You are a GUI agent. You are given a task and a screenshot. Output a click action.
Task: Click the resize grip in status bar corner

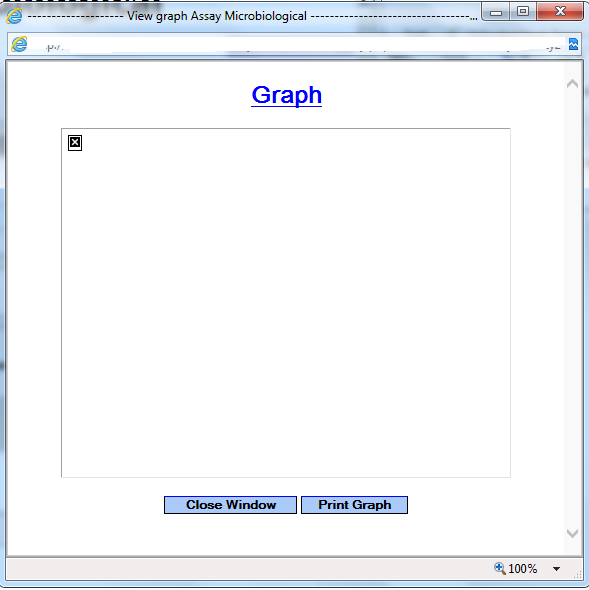coord(577,574)
